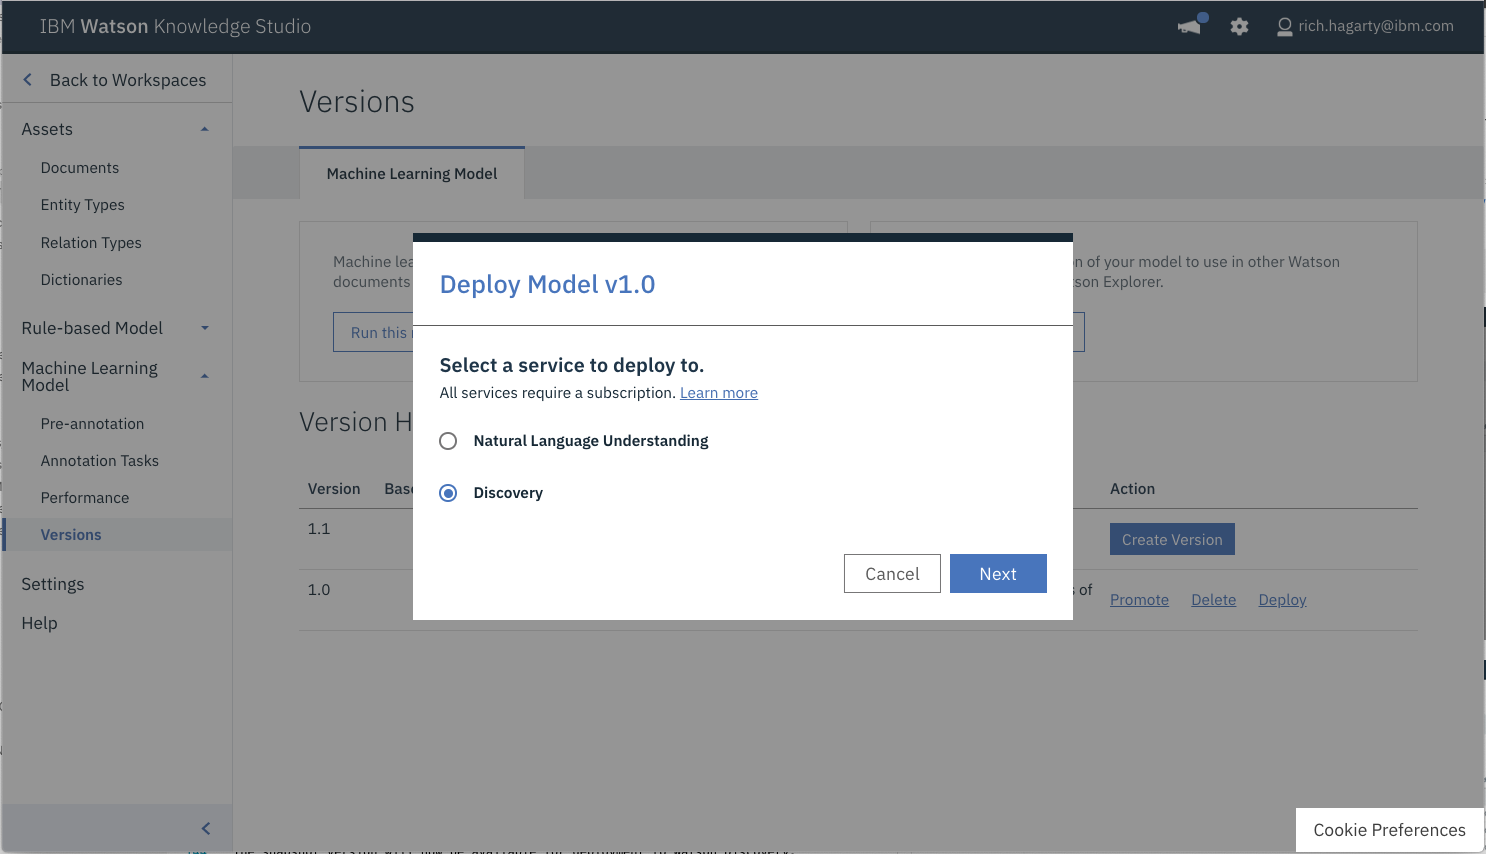Open the Performance page
This screenshot has height=854, width=1486.
pyautogui.click(x=85, y=498)
